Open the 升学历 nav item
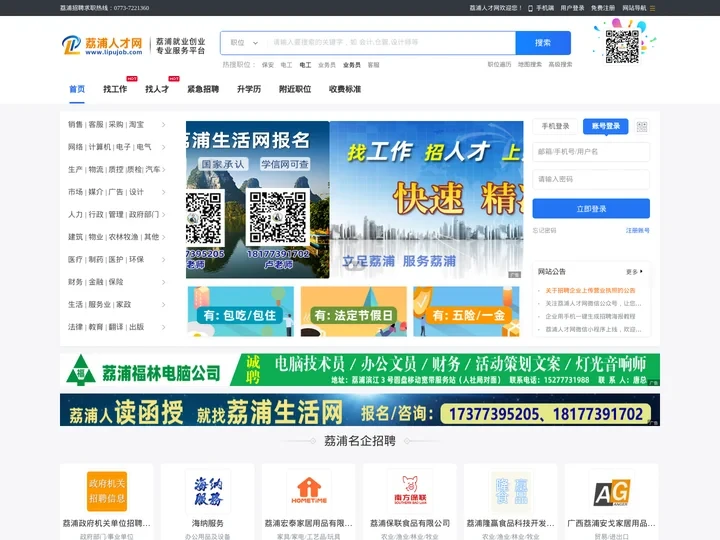Screen dimensions: 720x540 point(249,89)
